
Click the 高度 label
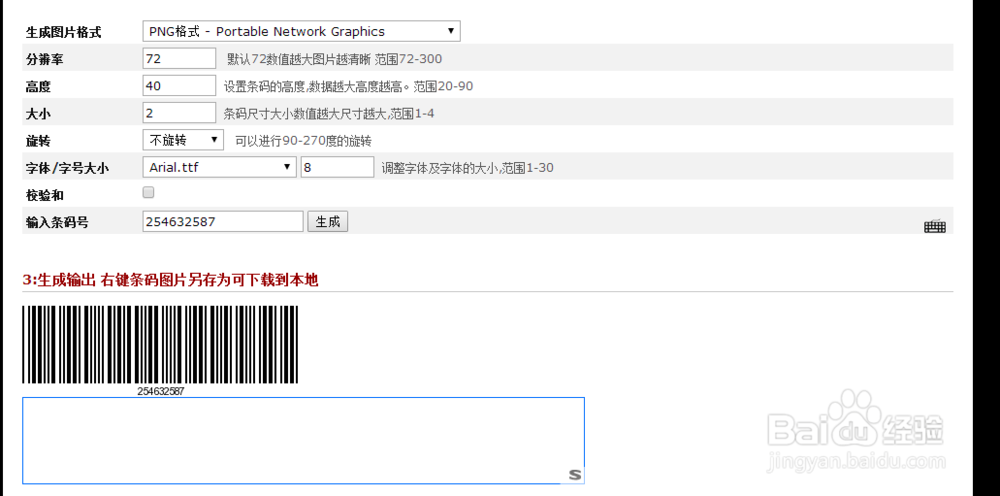(38, 86)
